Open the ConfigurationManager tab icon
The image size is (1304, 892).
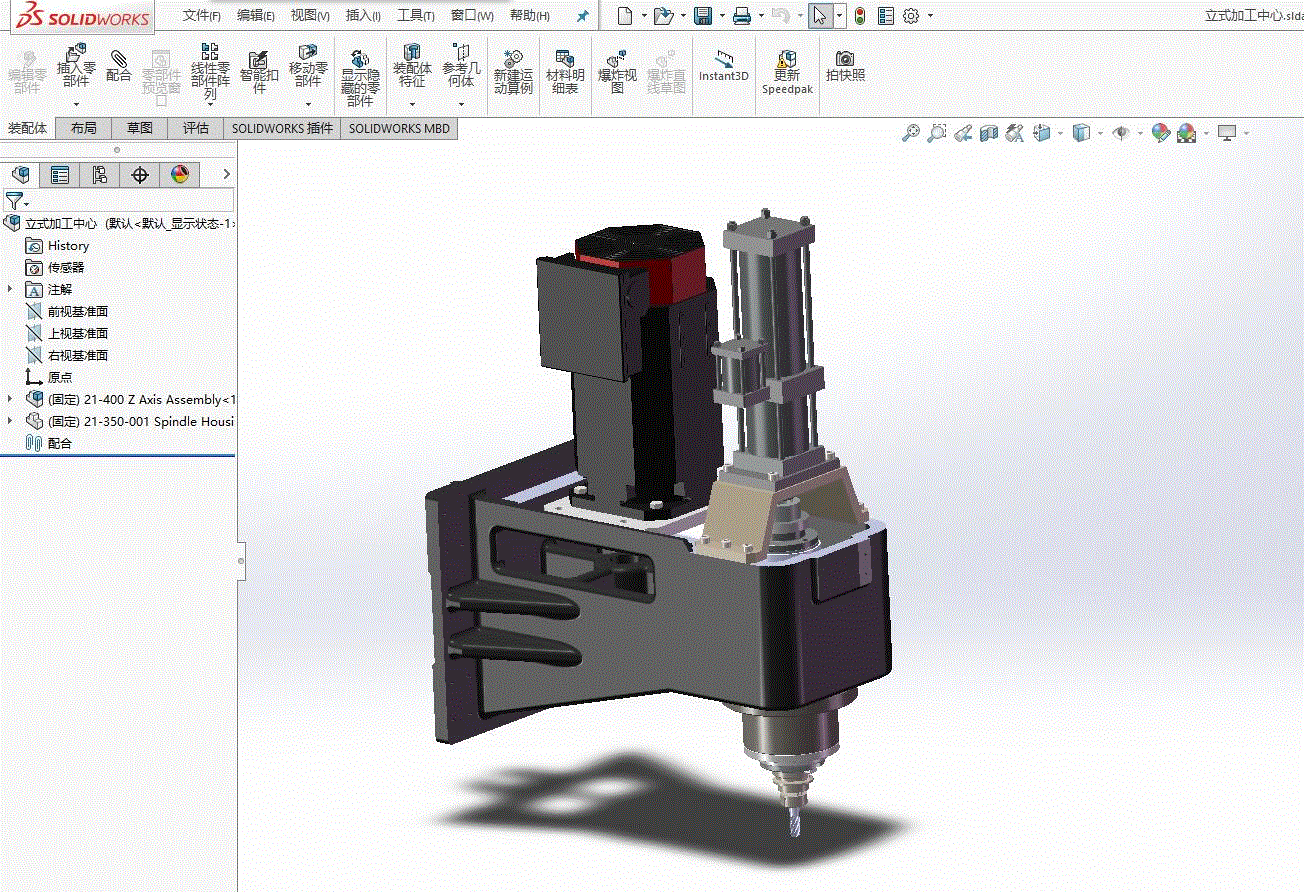click(x=100, y=175)
